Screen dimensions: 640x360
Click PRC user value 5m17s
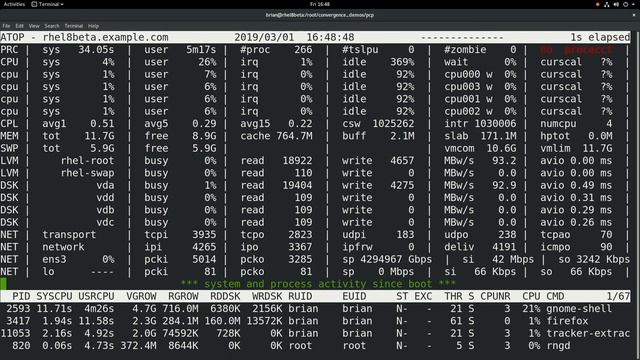[x=201, y=50]
